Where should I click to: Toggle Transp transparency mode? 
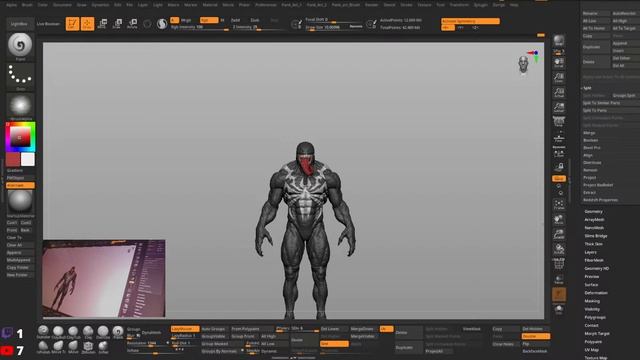(559, 280)
